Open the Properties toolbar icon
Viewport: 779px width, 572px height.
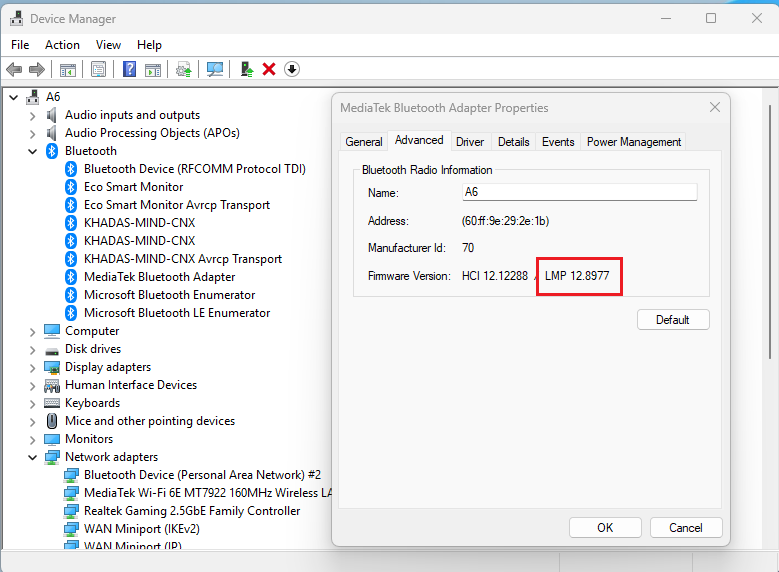(x=98, y=70)
